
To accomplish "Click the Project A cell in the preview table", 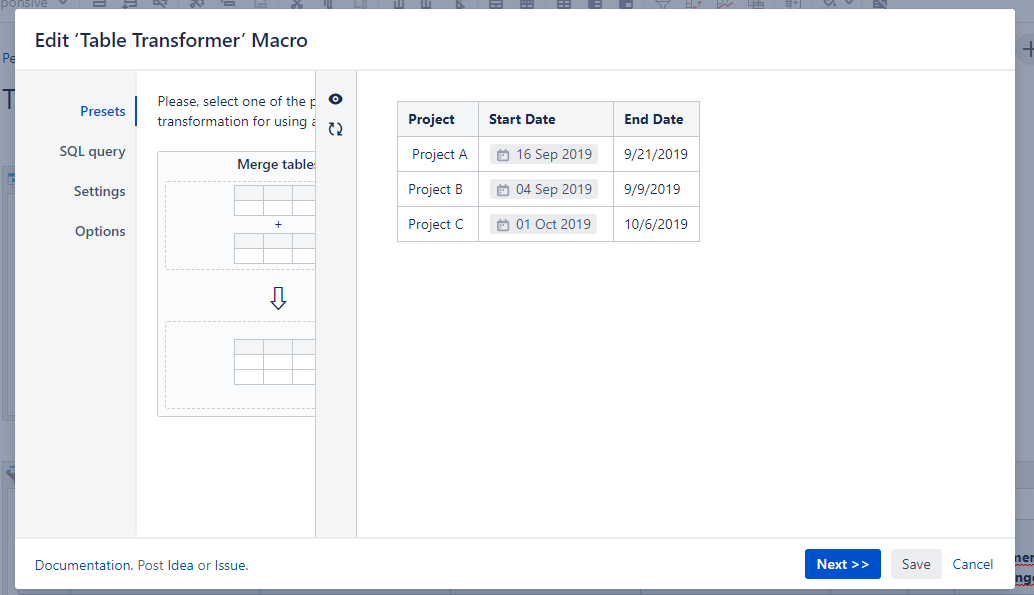I will click(438, 154).
